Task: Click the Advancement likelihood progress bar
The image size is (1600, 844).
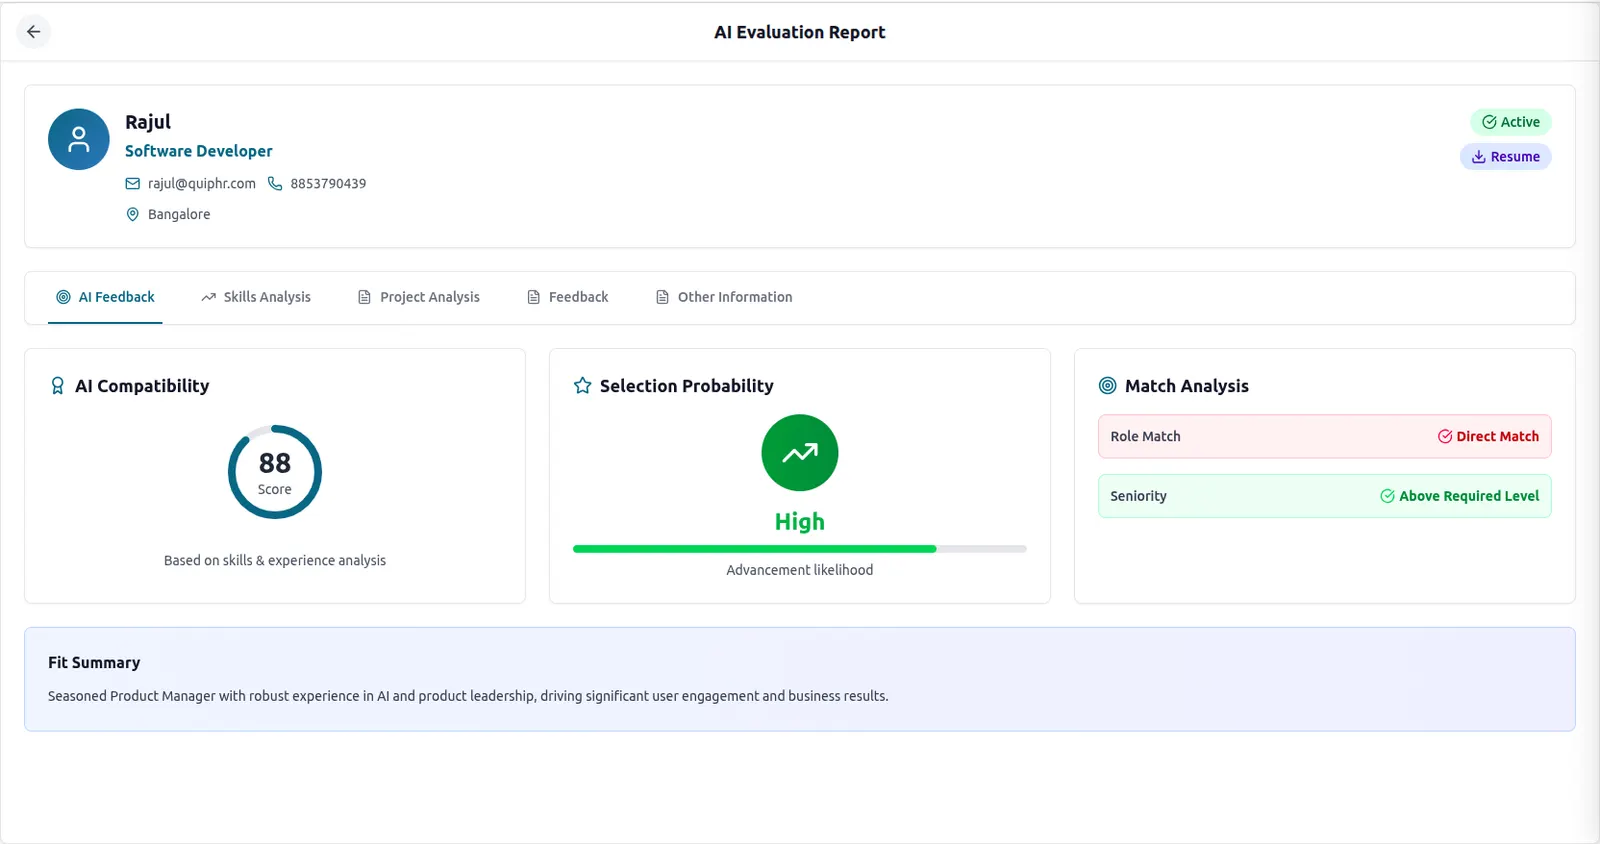Action: coord(800,549)
